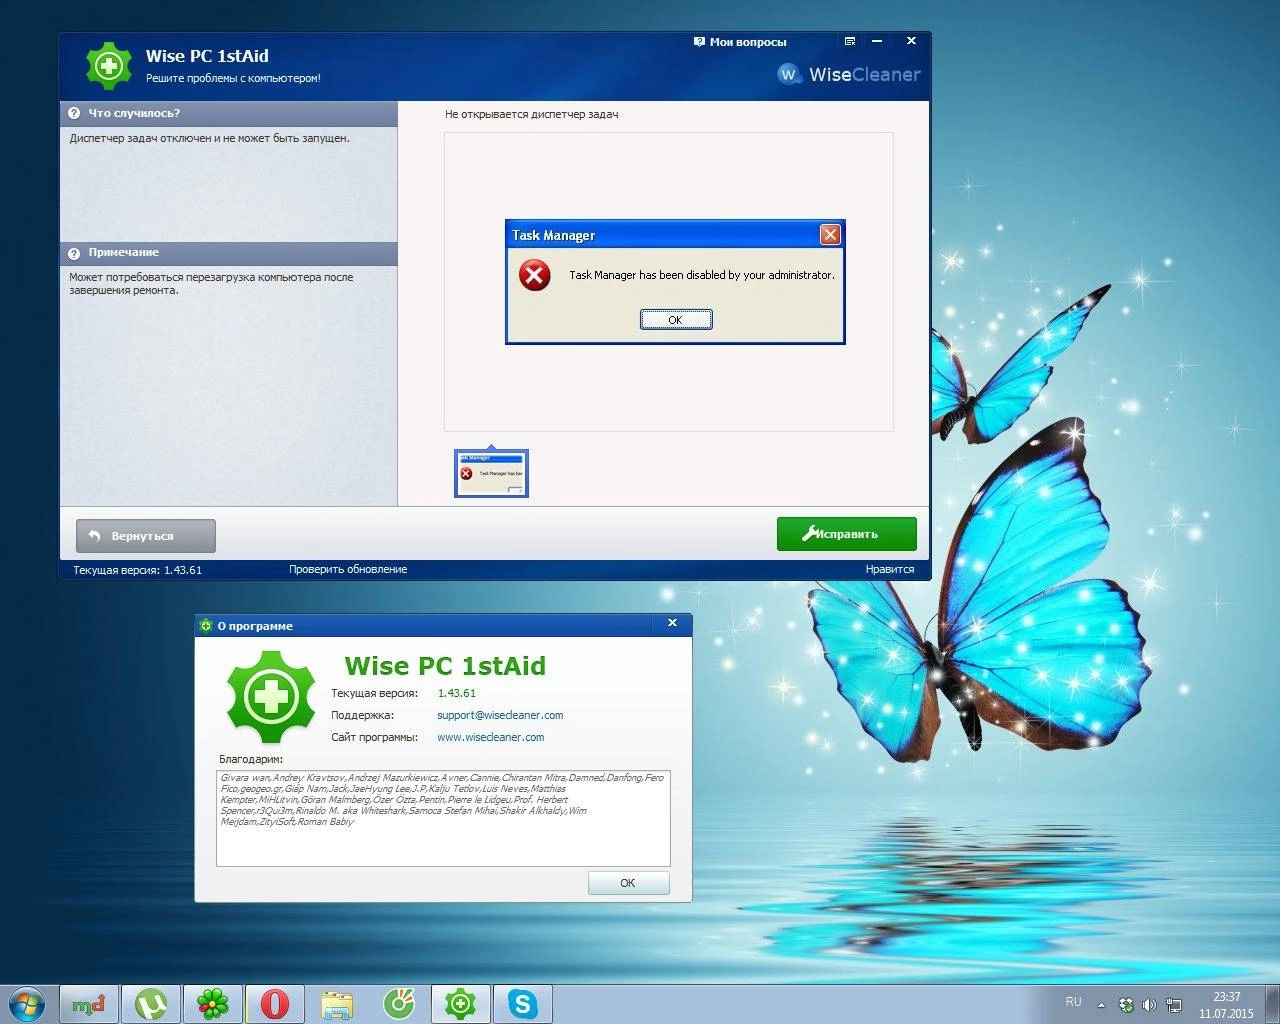Open the md taskbar application
This screenshot has height=1024, width=1280.
click(x=89, y=1004)
